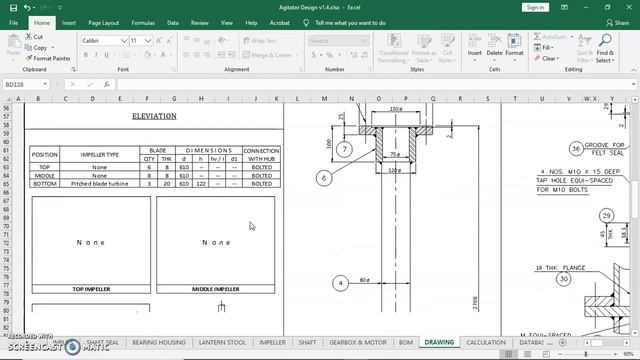Click the Undo arrow icon
Screen dimensions: 640x360
(x=27, y=7)
